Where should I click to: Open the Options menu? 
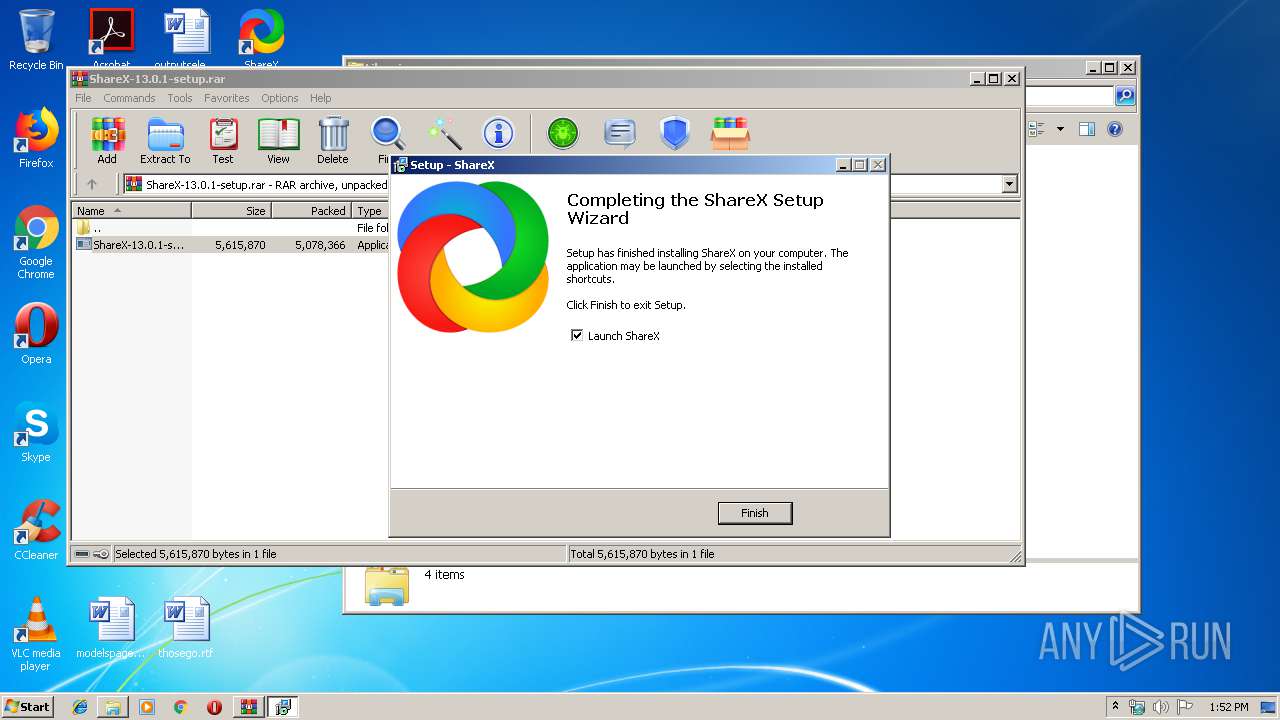pyautogui.click(x=280, y=98)
